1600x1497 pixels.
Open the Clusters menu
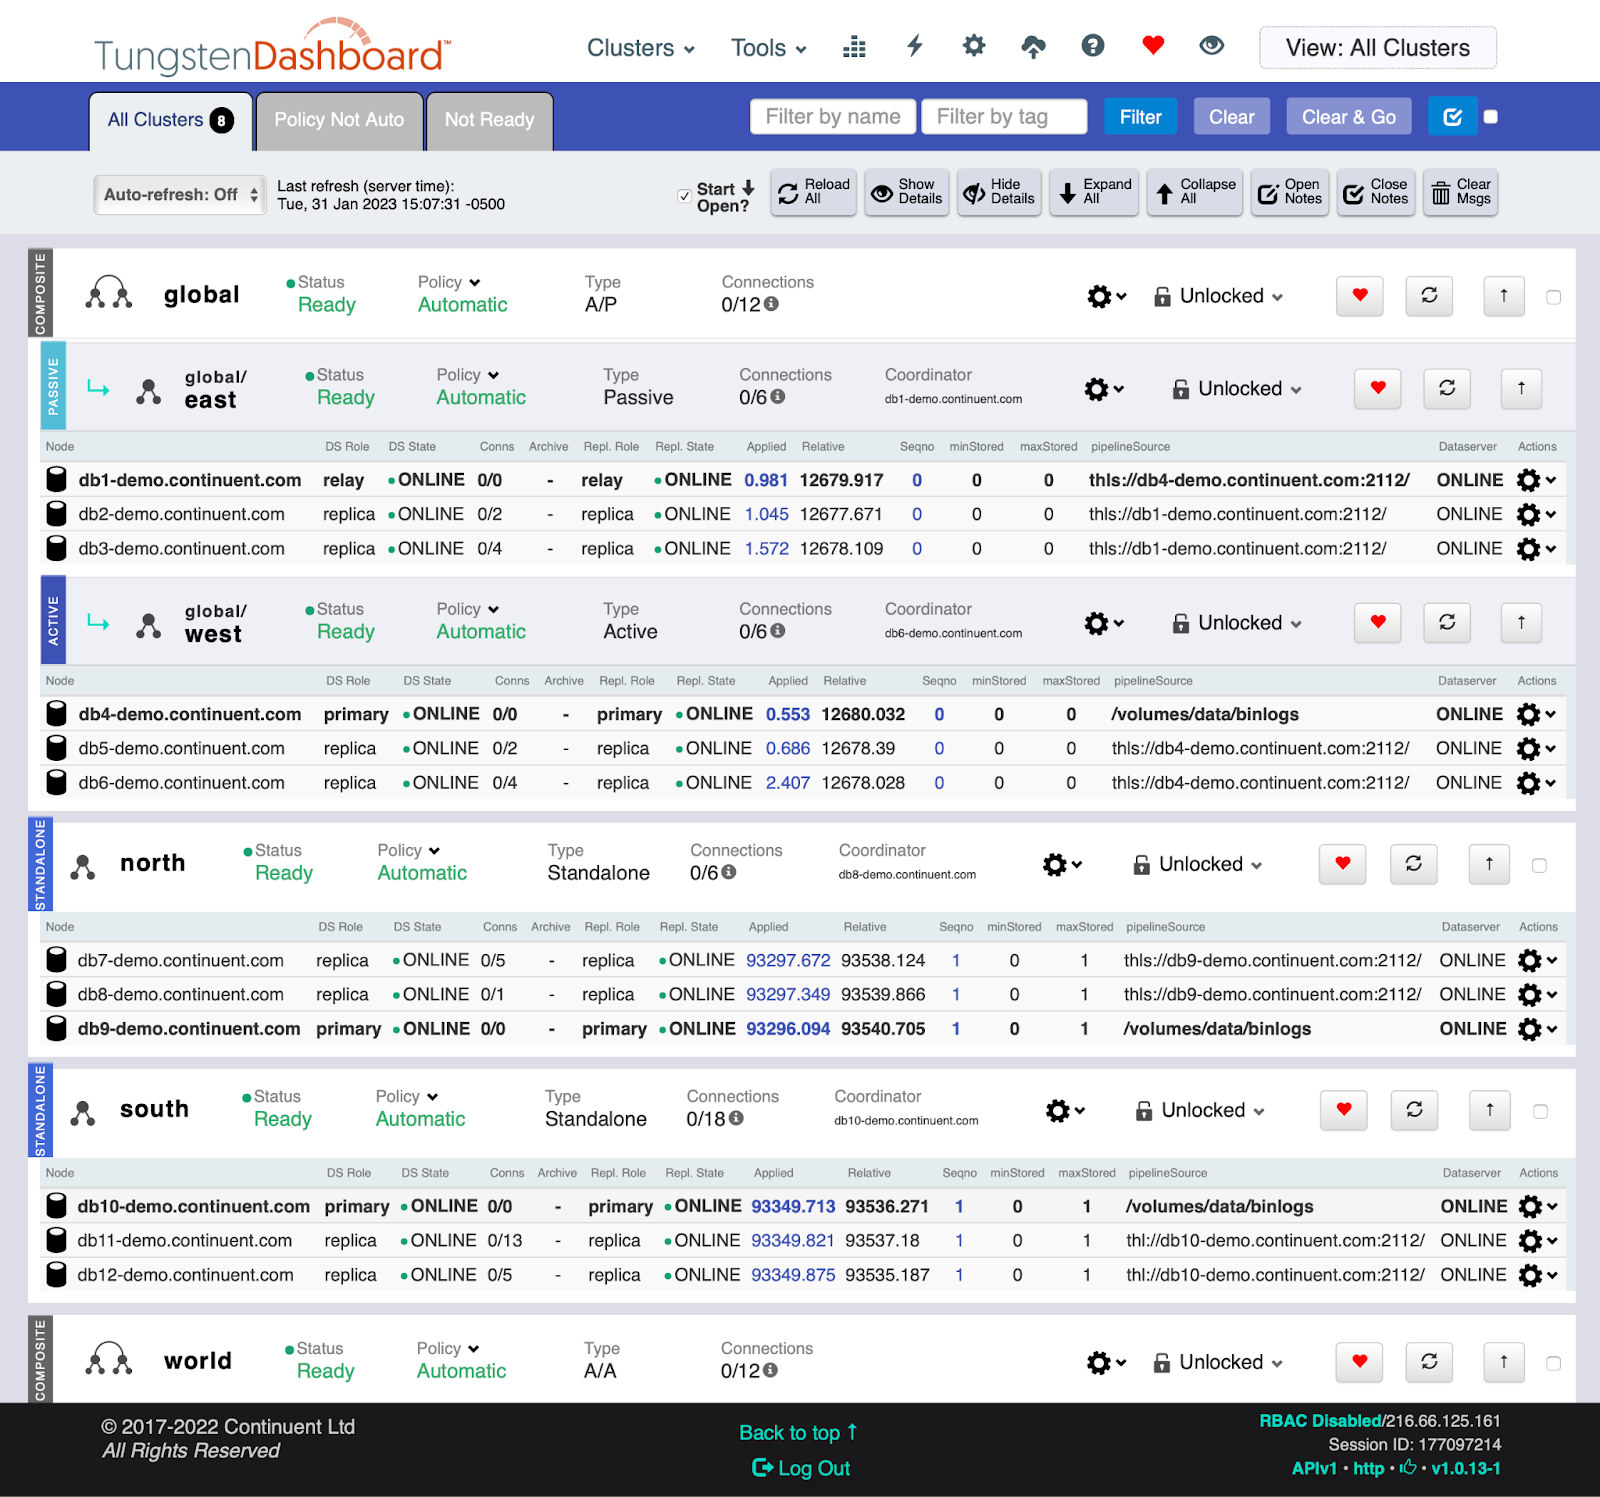tap(640, 48)
